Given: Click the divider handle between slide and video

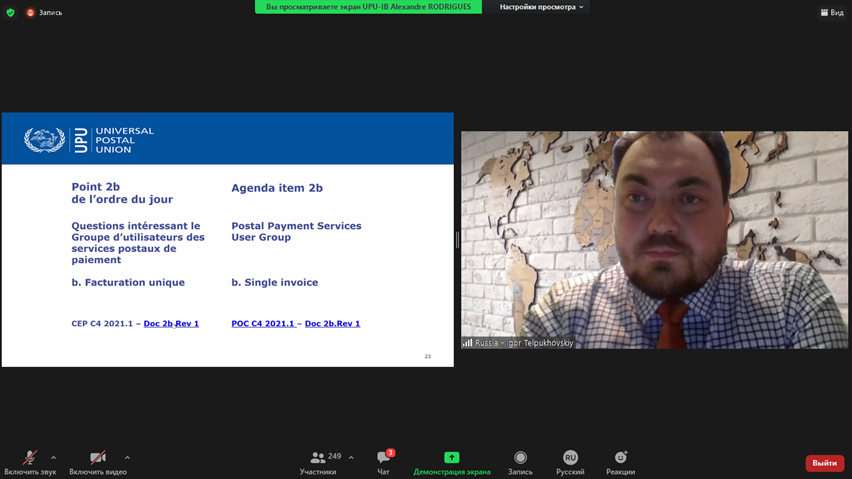Looking at the screenshot, I should click(x=458, y=240).
